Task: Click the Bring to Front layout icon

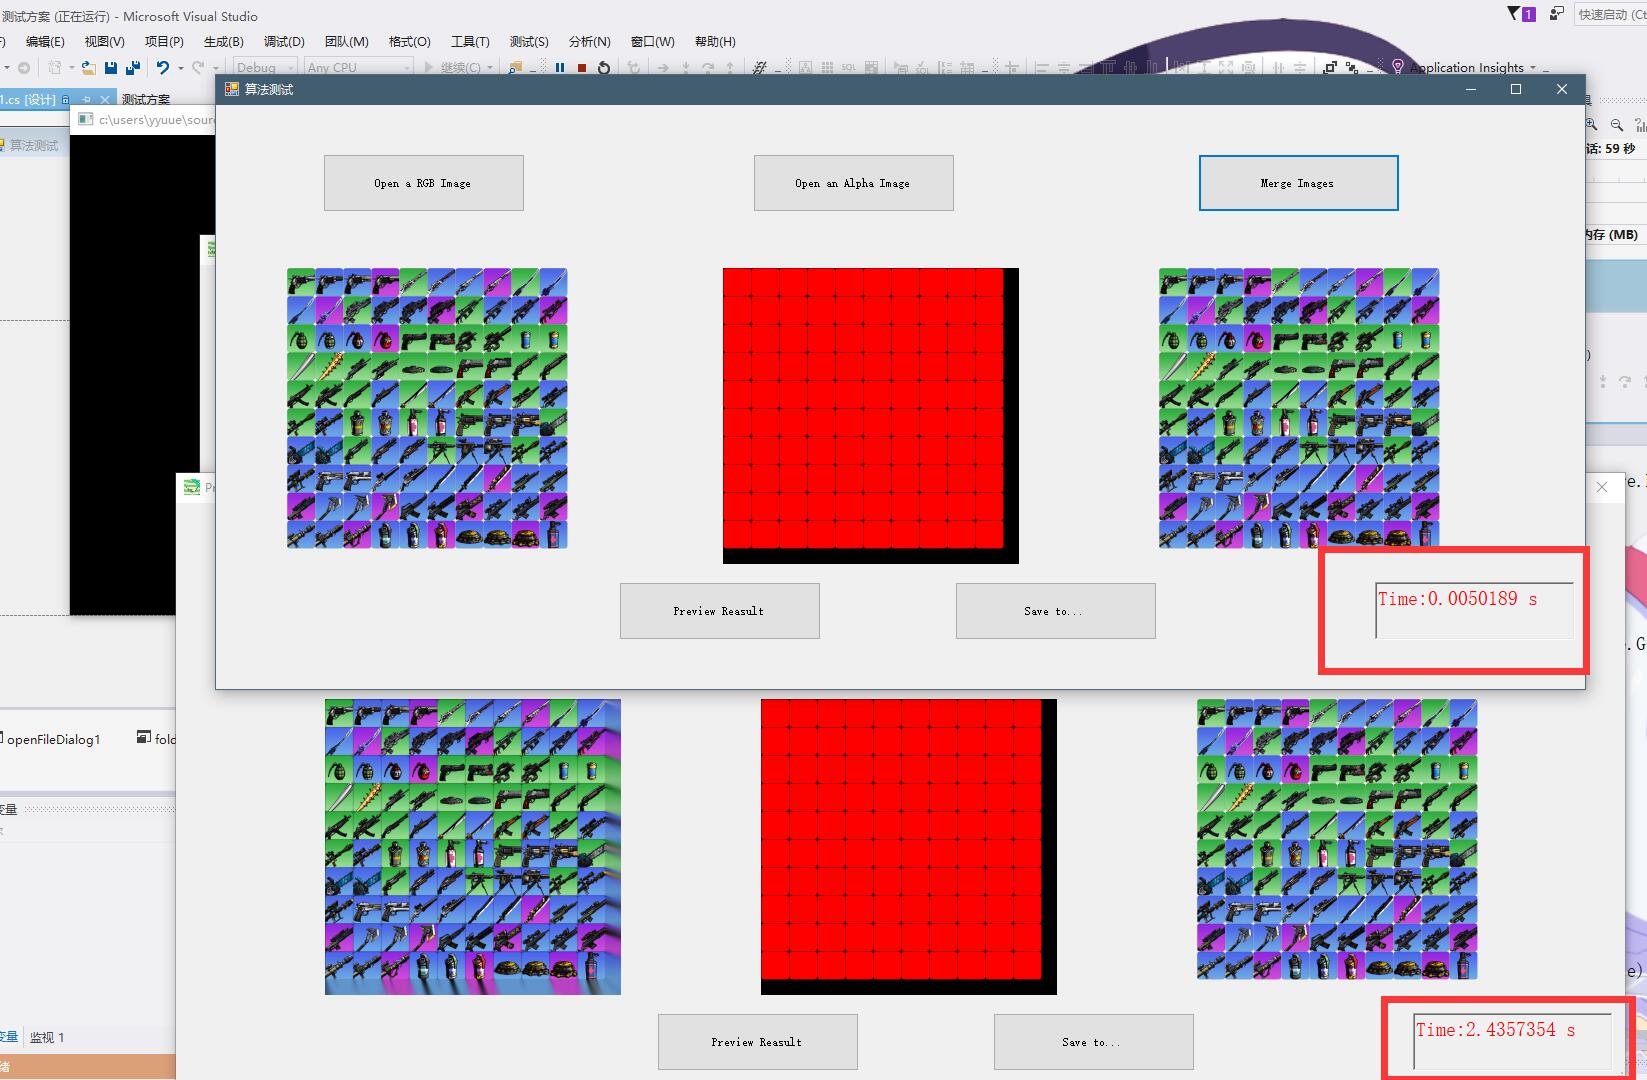Action: [x=1330, y=67]
